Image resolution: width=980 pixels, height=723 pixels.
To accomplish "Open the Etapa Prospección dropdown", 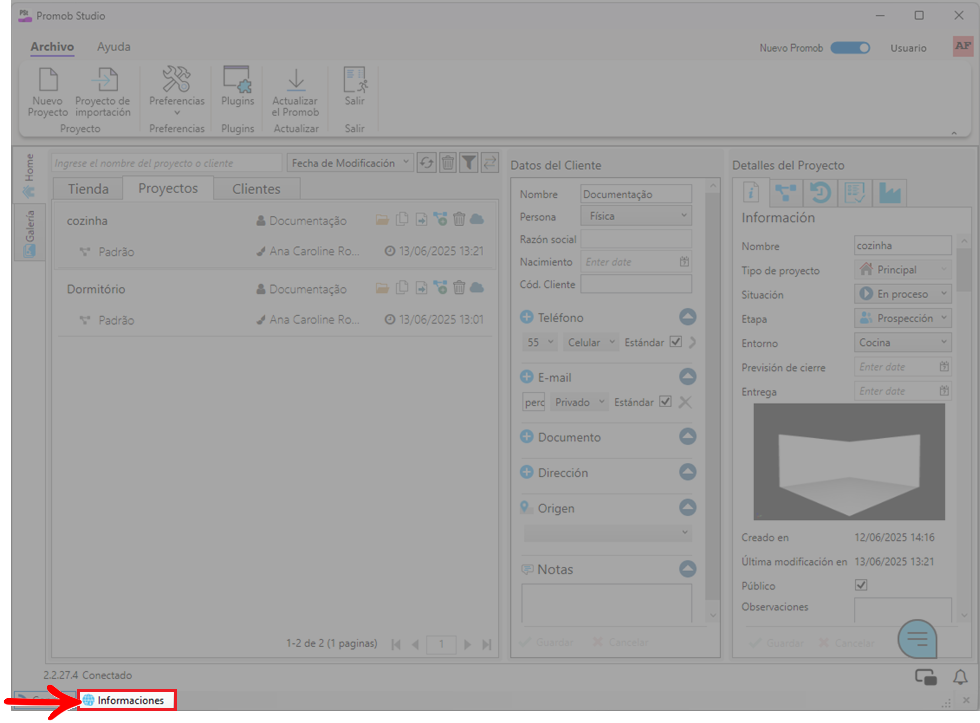I will pyautogui.click(x=902, y=318).
